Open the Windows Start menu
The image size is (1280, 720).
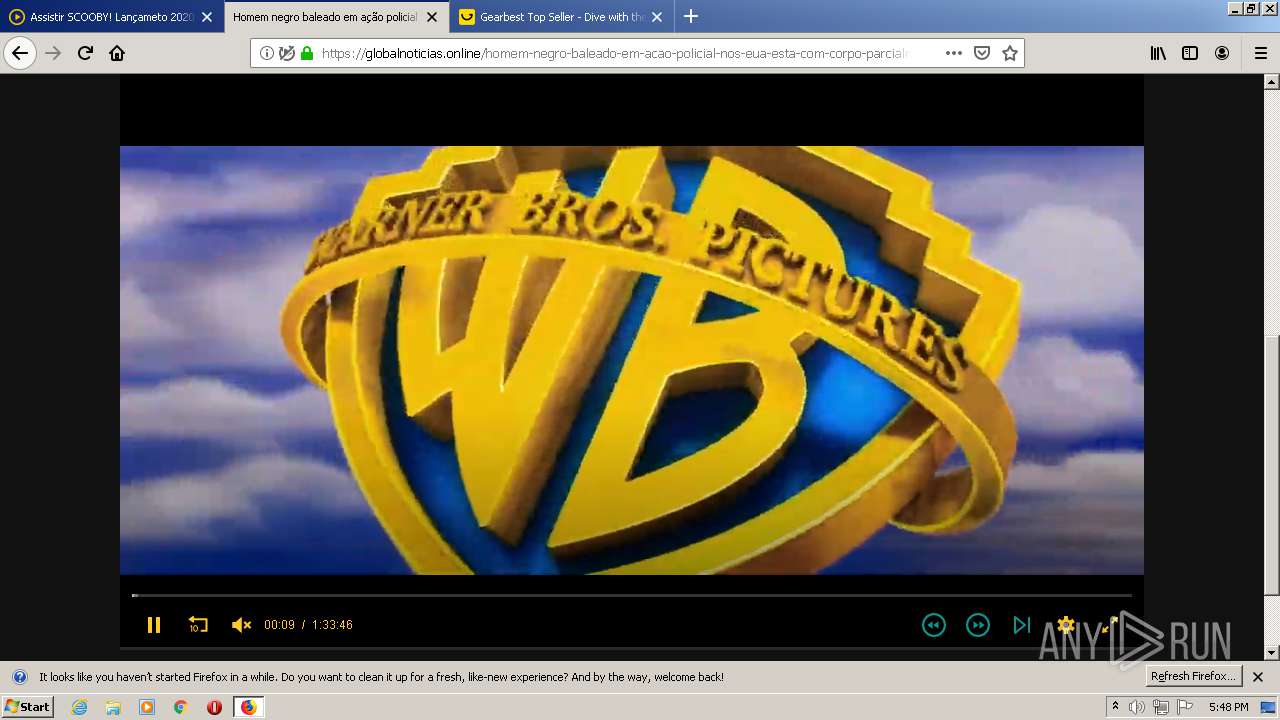click(x=28, y=706)
